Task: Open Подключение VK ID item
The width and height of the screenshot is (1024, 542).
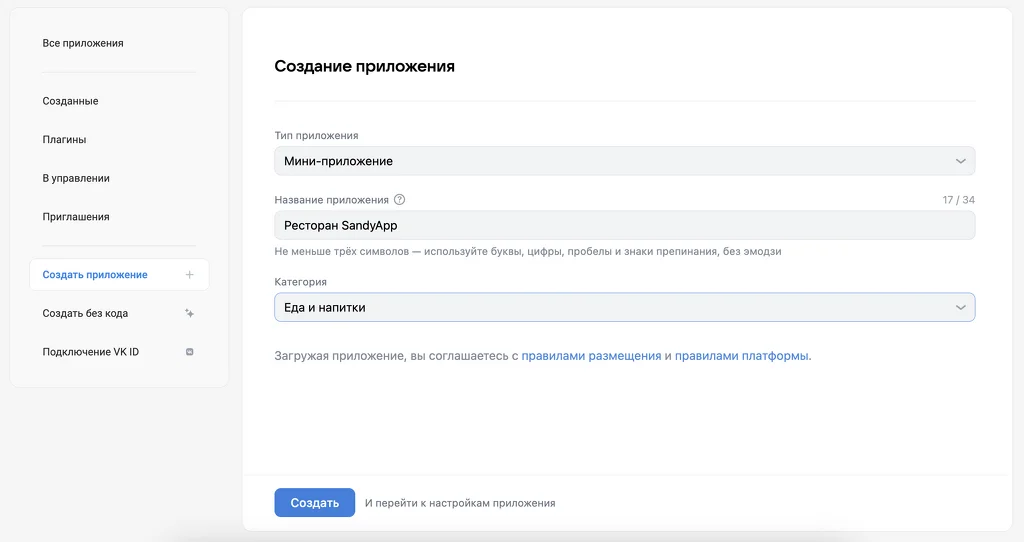Action: tap(120, 352)
